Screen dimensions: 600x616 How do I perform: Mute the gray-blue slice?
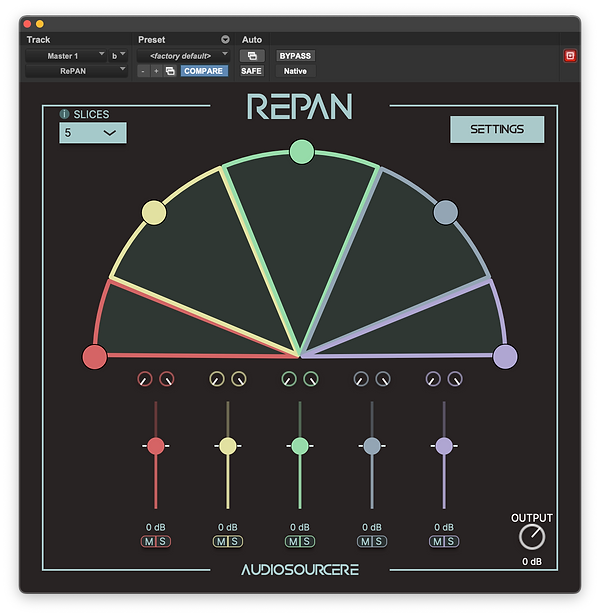coord(365,541)
